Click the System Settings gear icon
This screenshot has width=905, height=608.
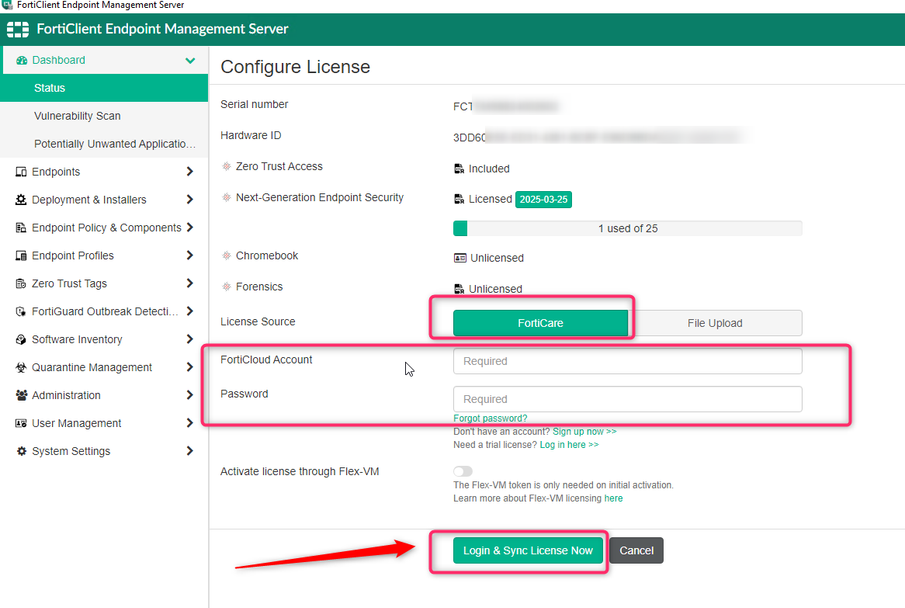(x=21, y=451)
